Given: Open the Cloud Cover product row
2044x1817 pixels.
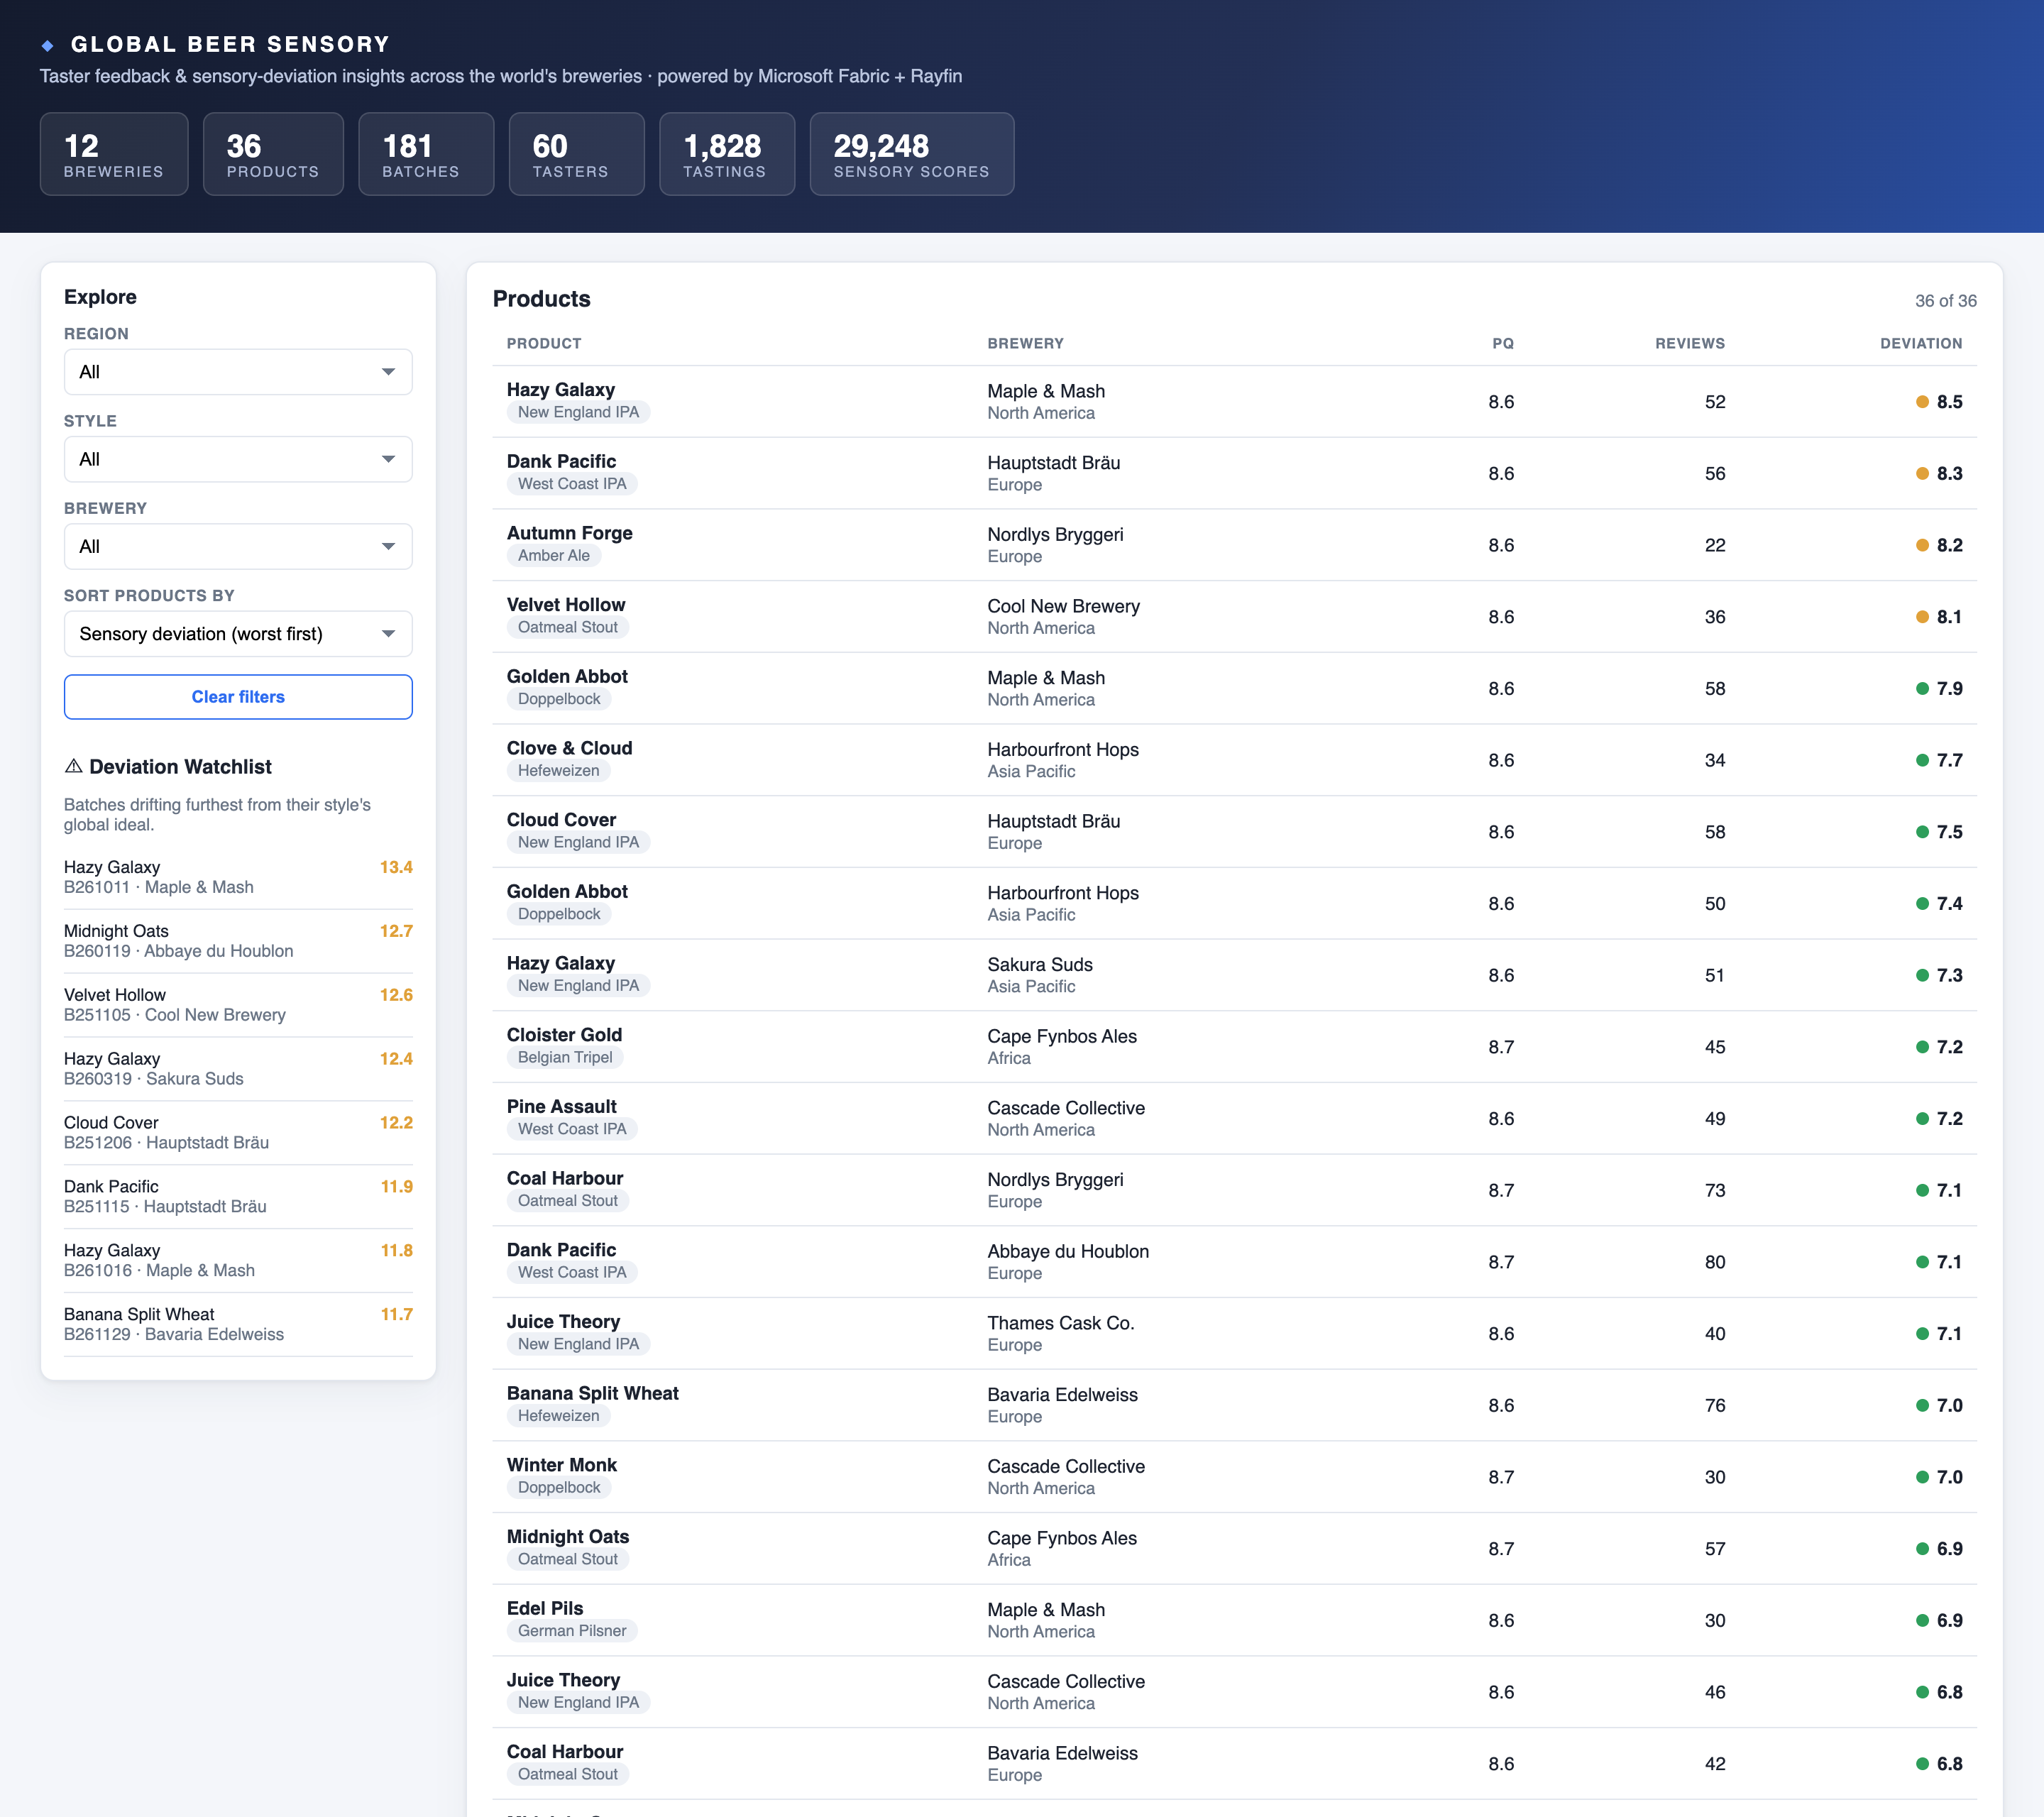Looking at the screenshot, I should 1234,832.
